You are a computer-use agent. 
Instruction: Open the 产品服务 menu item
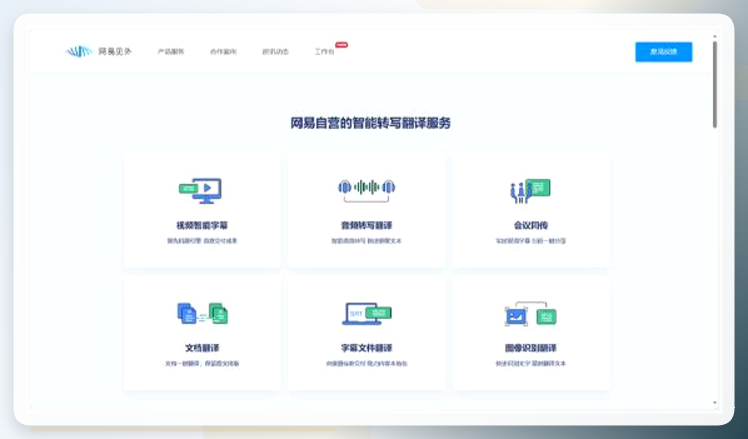[171, 52]
